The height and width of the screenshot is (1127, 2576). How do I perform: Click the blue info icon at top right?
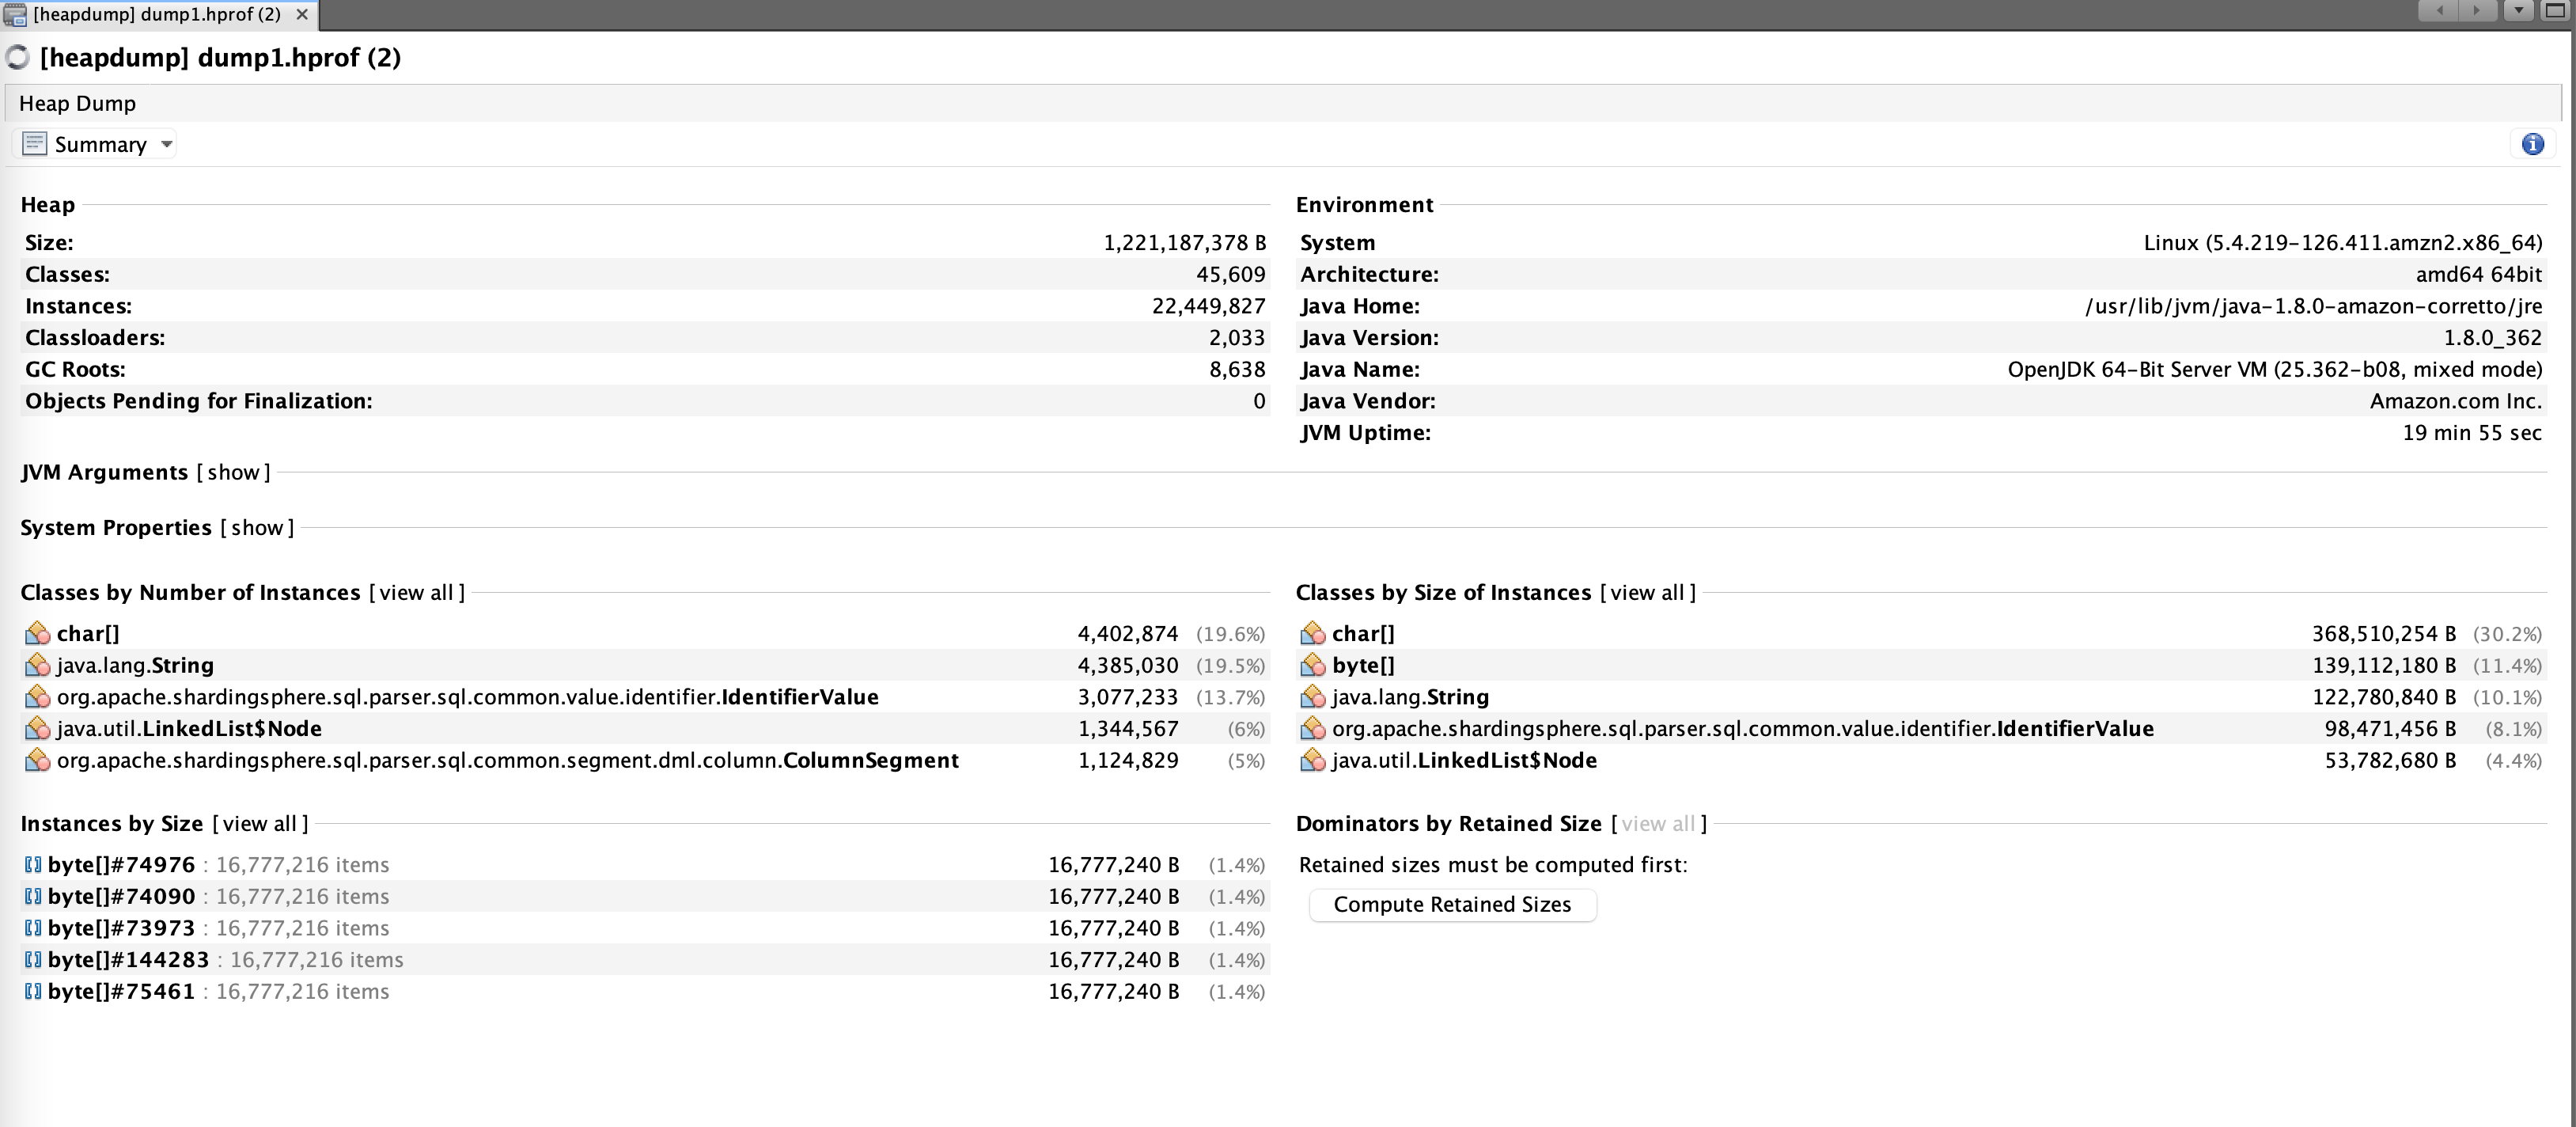[x=2534, y=143]
